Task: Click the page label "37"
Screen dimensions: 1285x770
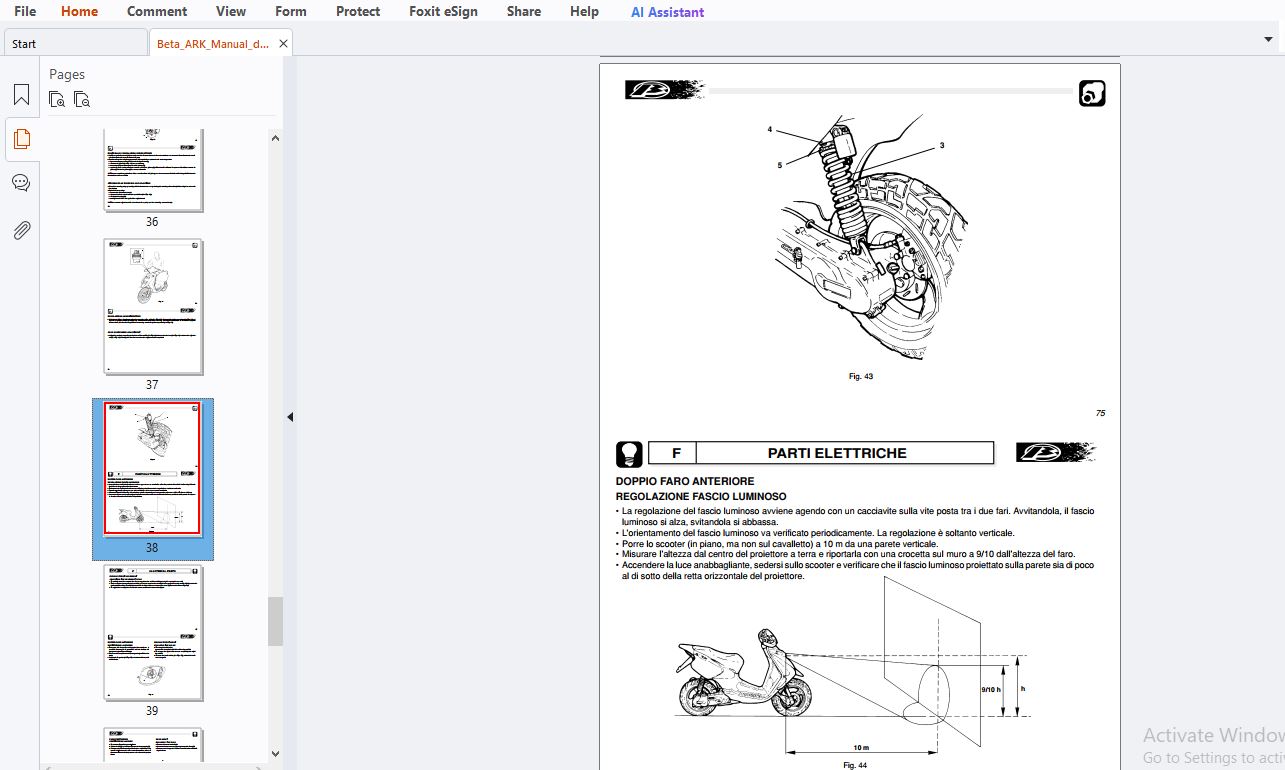Action: 152,385
